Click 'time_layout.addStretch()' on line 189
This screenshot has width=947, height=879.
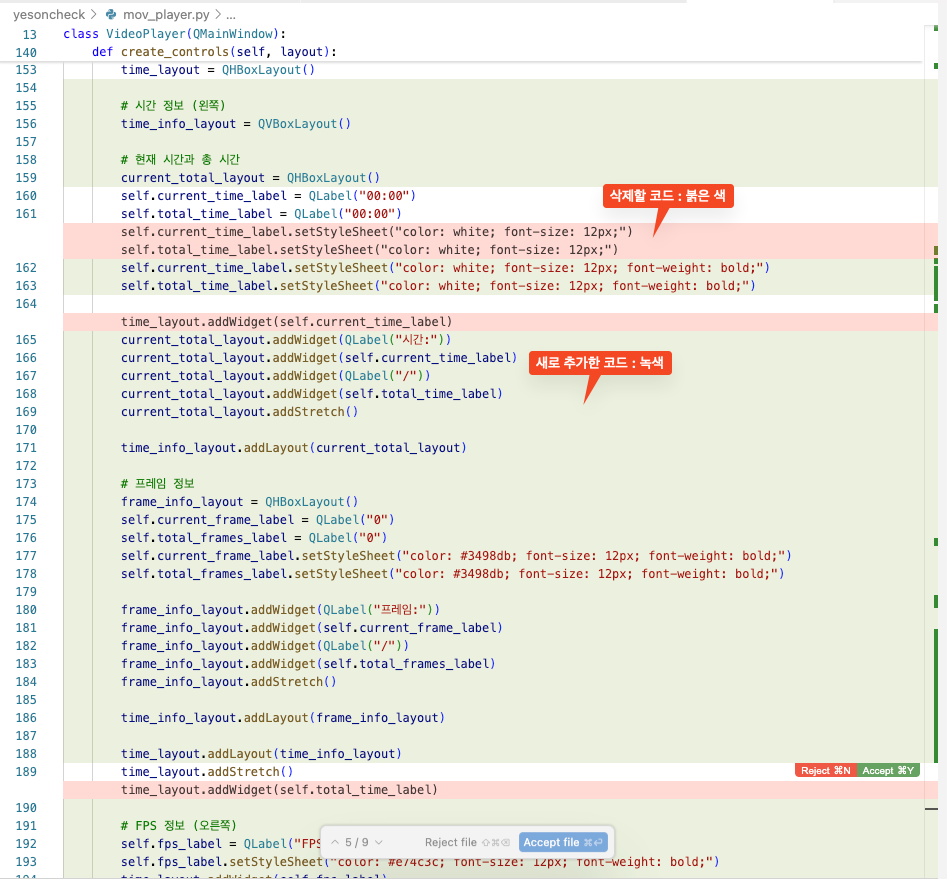[x=207, y=772]
